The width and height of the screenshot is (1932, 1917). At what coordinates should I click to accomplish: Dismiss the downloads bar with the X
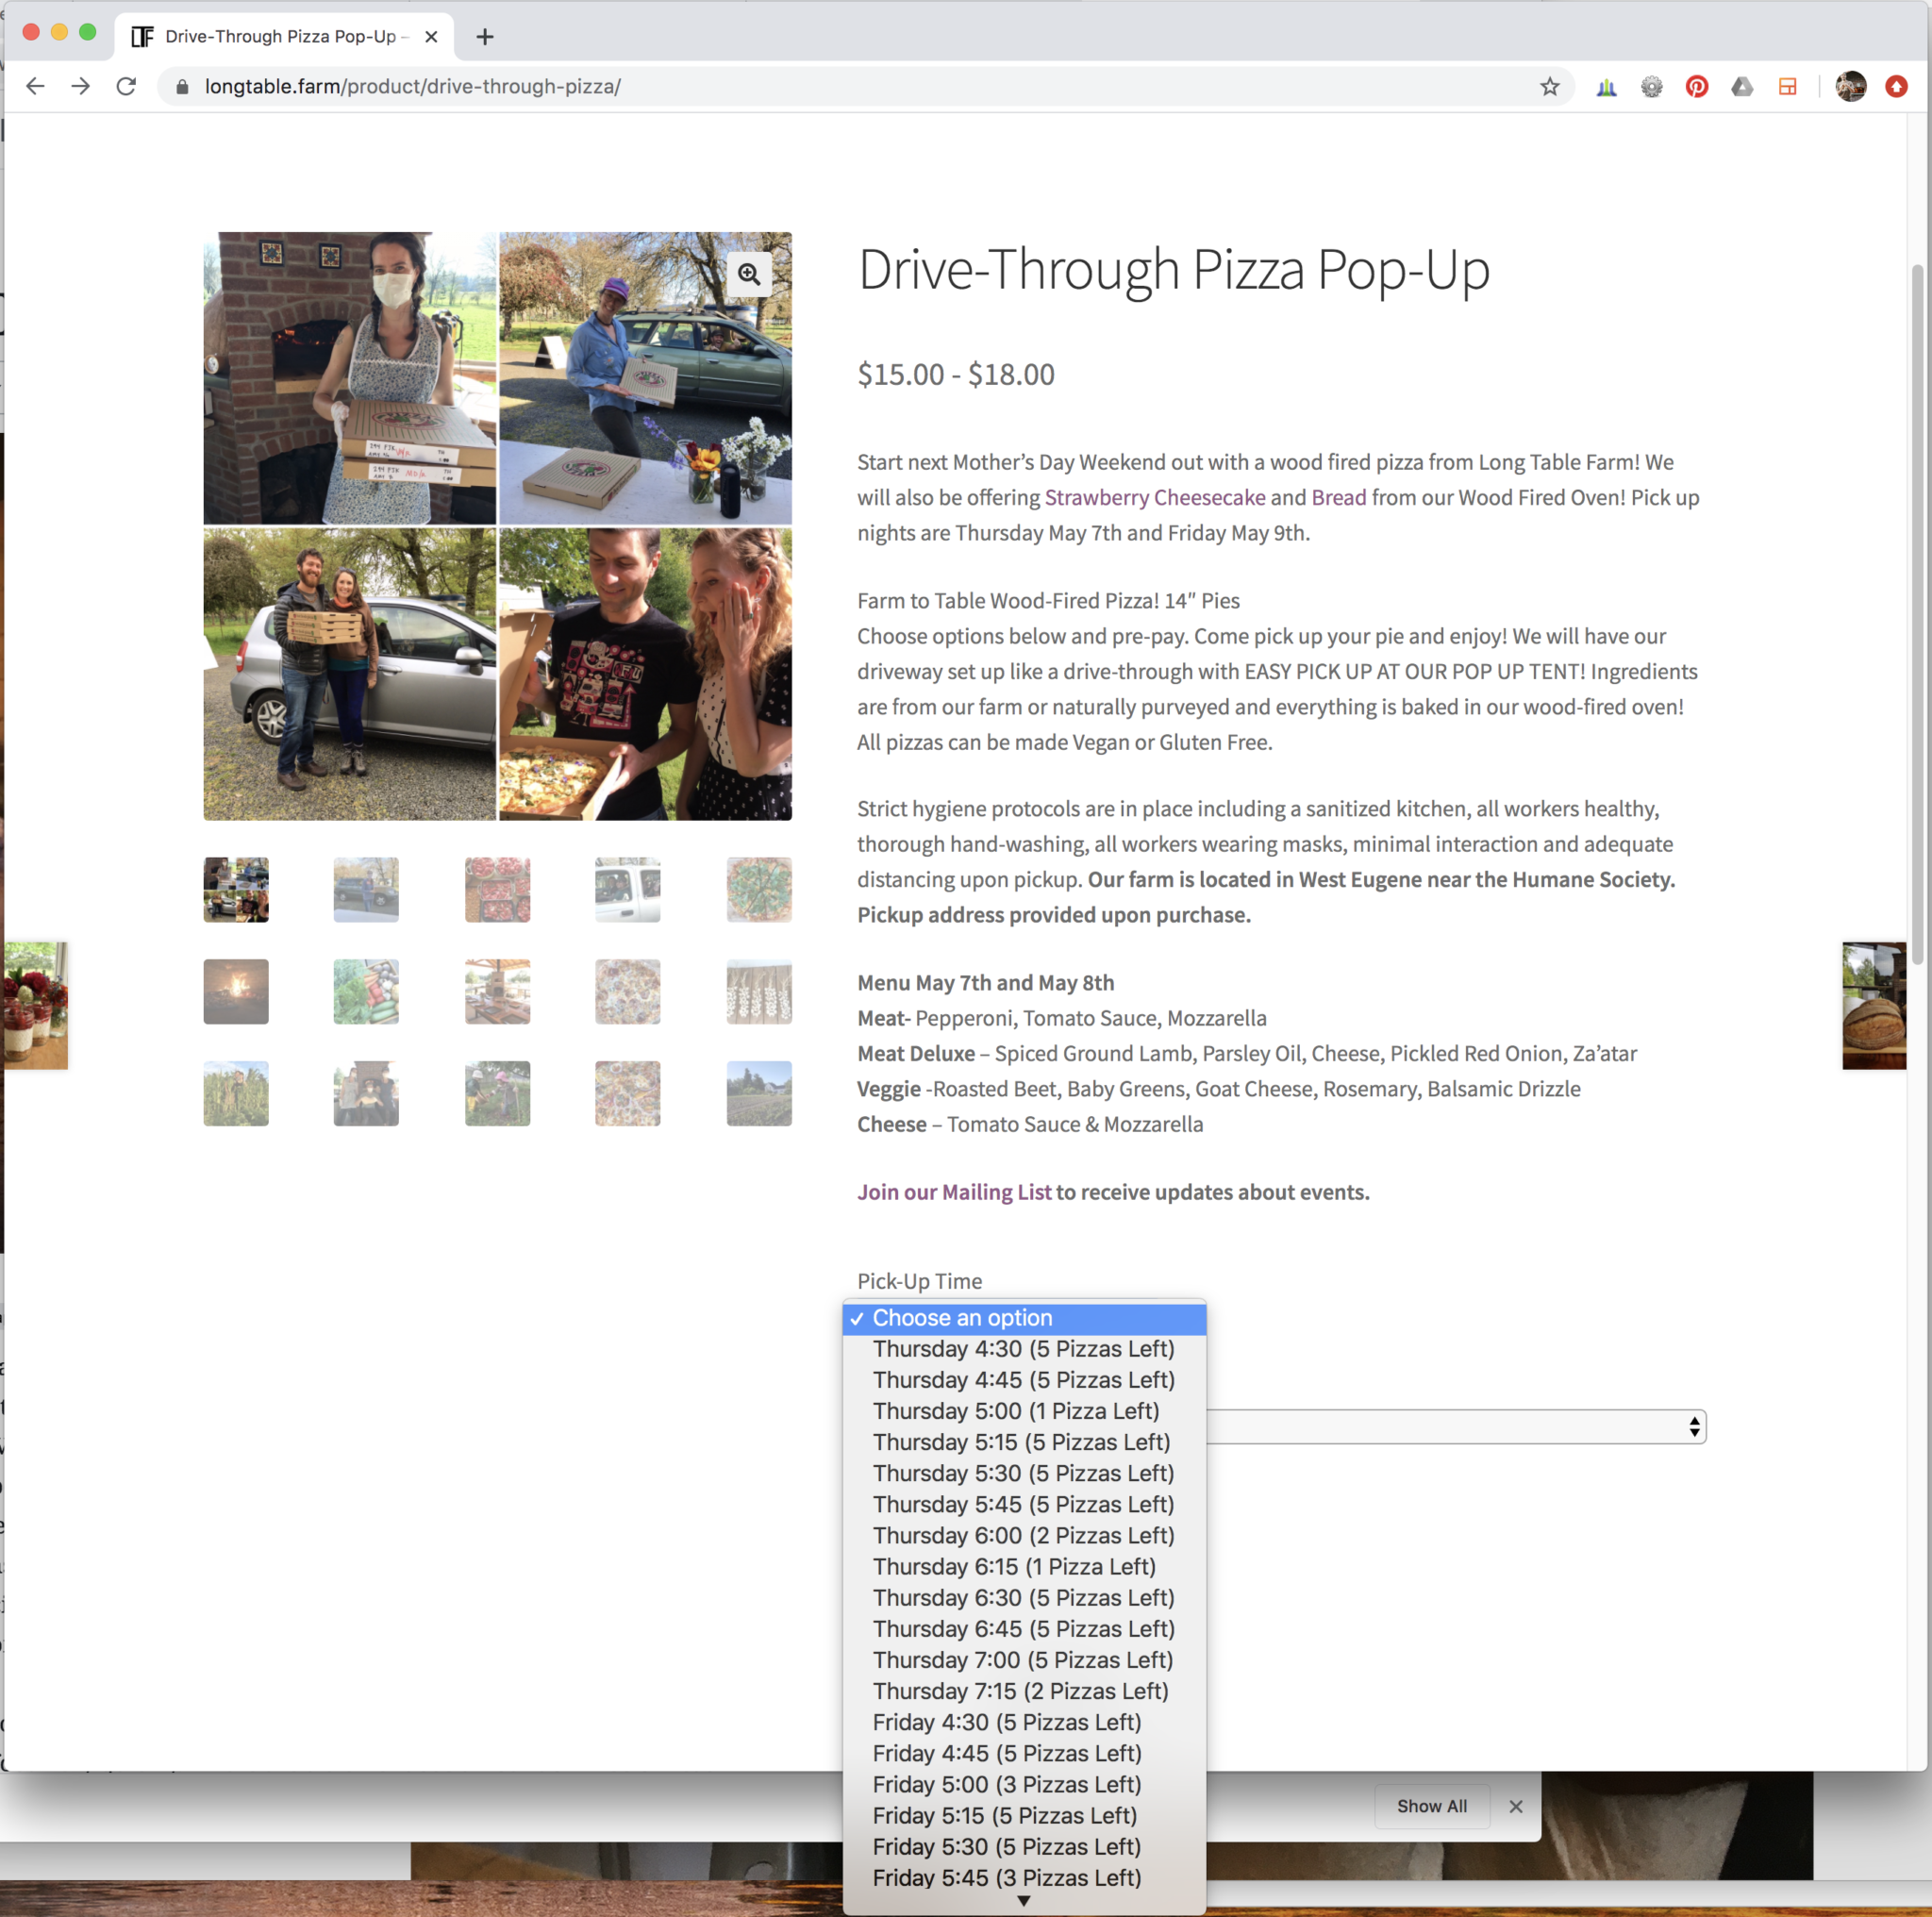(x=1516, y=1806)
